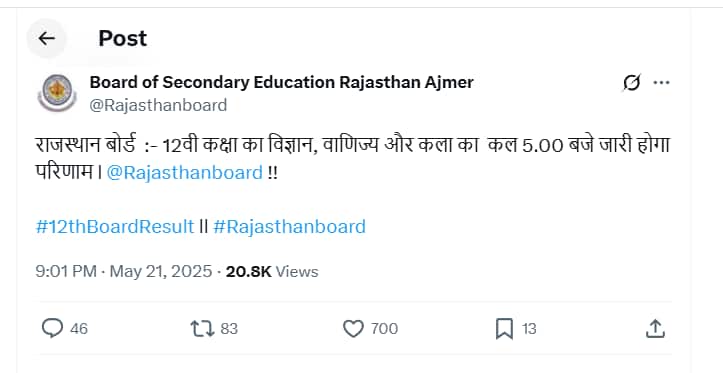Image resolution: width=723 pixels, height=373 pixels.
Task: Click the 9:01 PM · May 21, 2025 timestamp
Action: [x=124, y=272]
